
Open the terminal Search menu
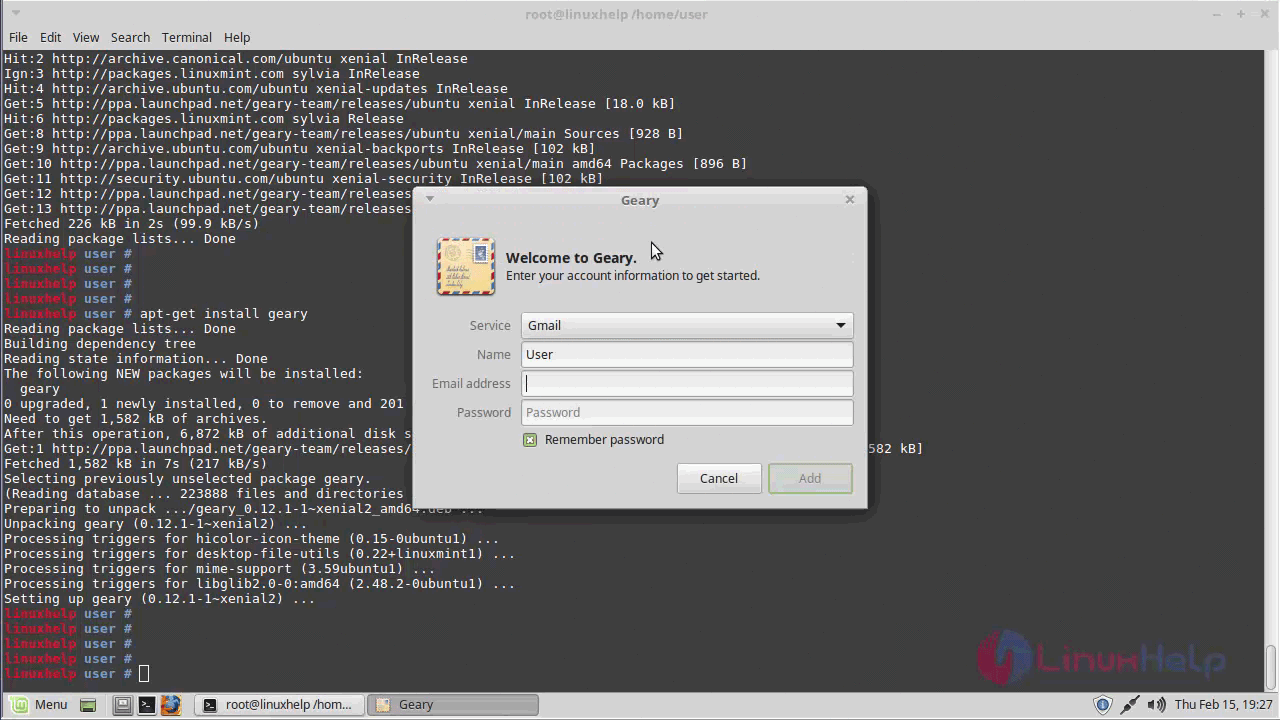pos(130,37)
